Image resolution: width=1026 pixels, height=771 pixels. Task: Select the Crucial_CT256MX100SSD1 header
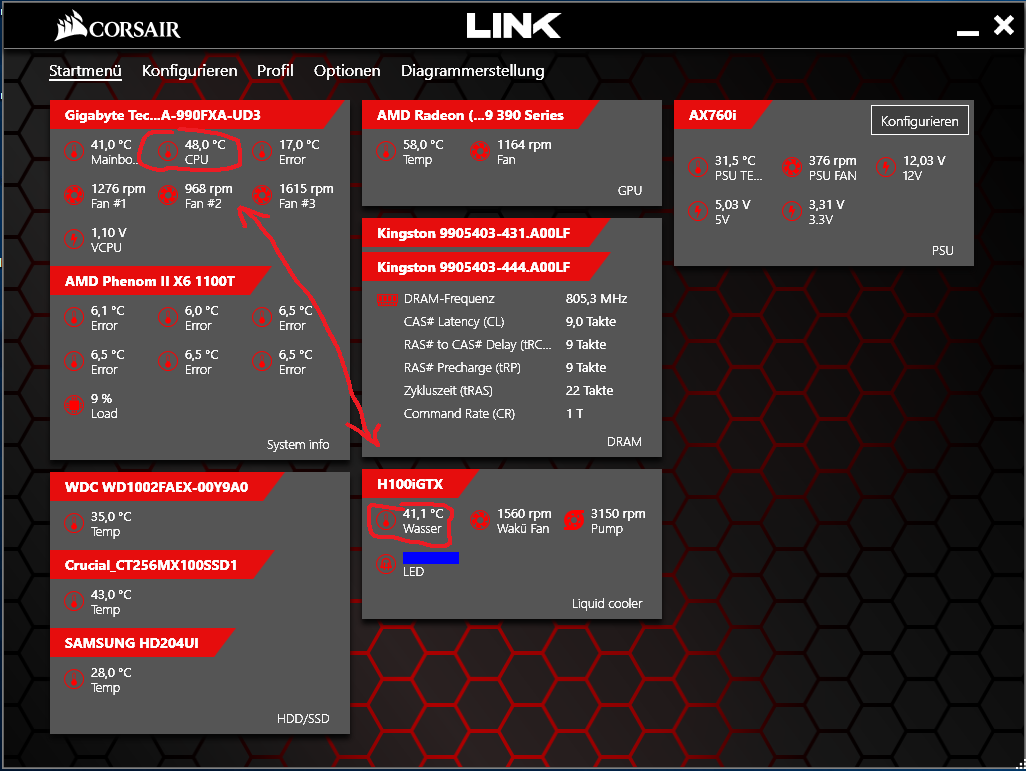coord(162,565)
